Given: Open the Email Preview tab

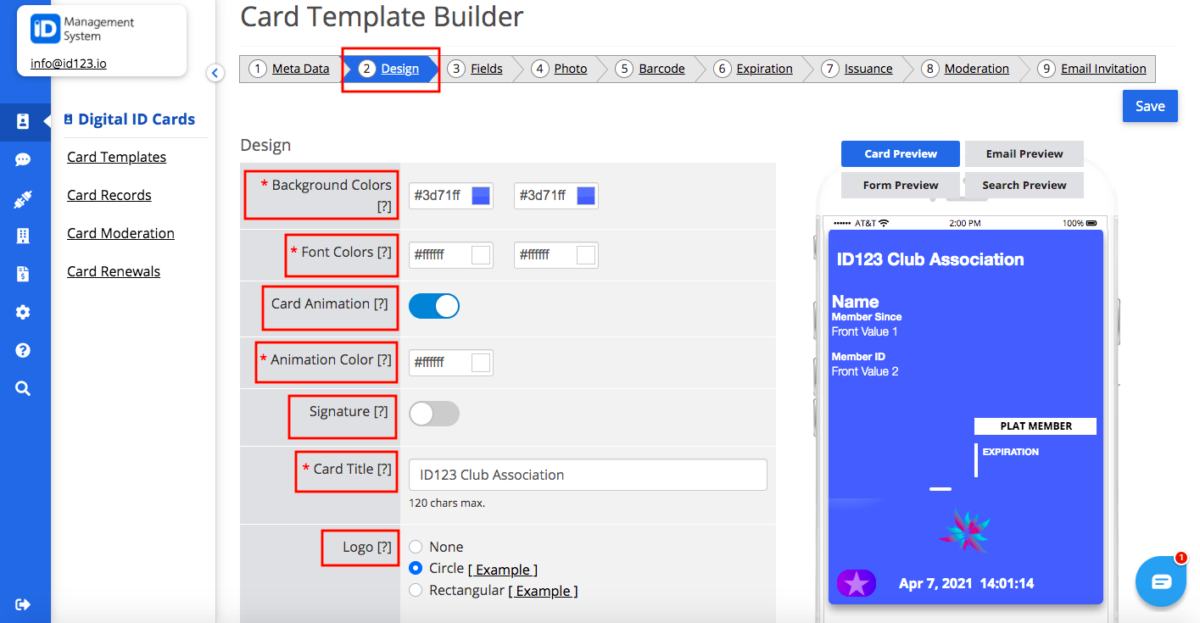Looking at the screenshot, I should pyautogui.click(x=1023, y=153).
